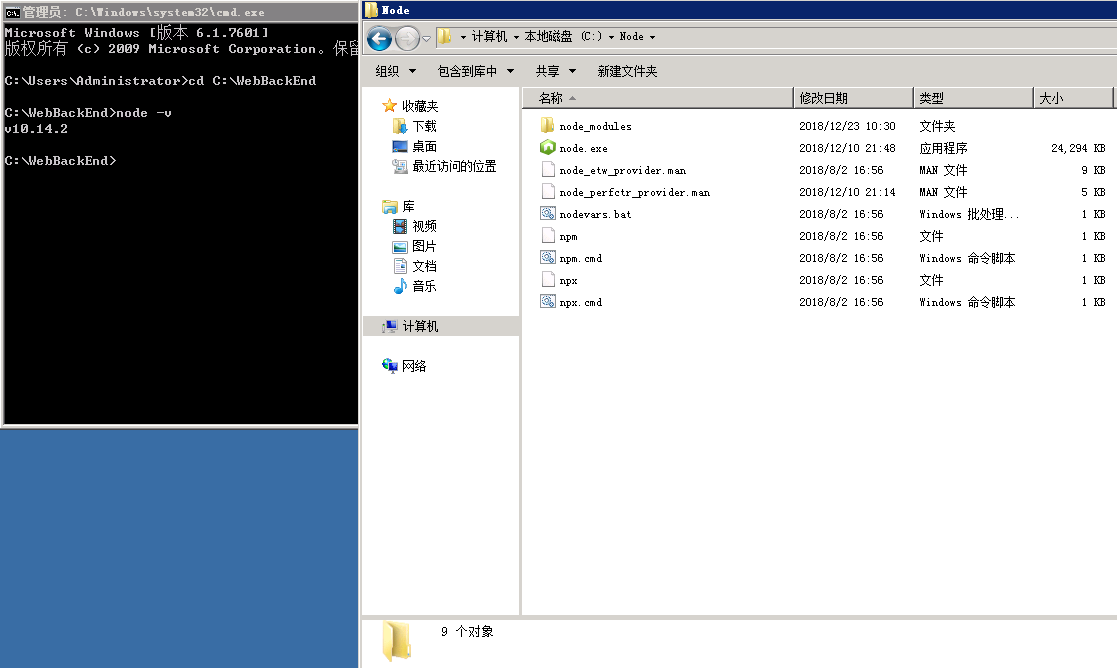Sort by the 名称 column header
This screenshot has height=668, width=1117.
coord(658,98)
